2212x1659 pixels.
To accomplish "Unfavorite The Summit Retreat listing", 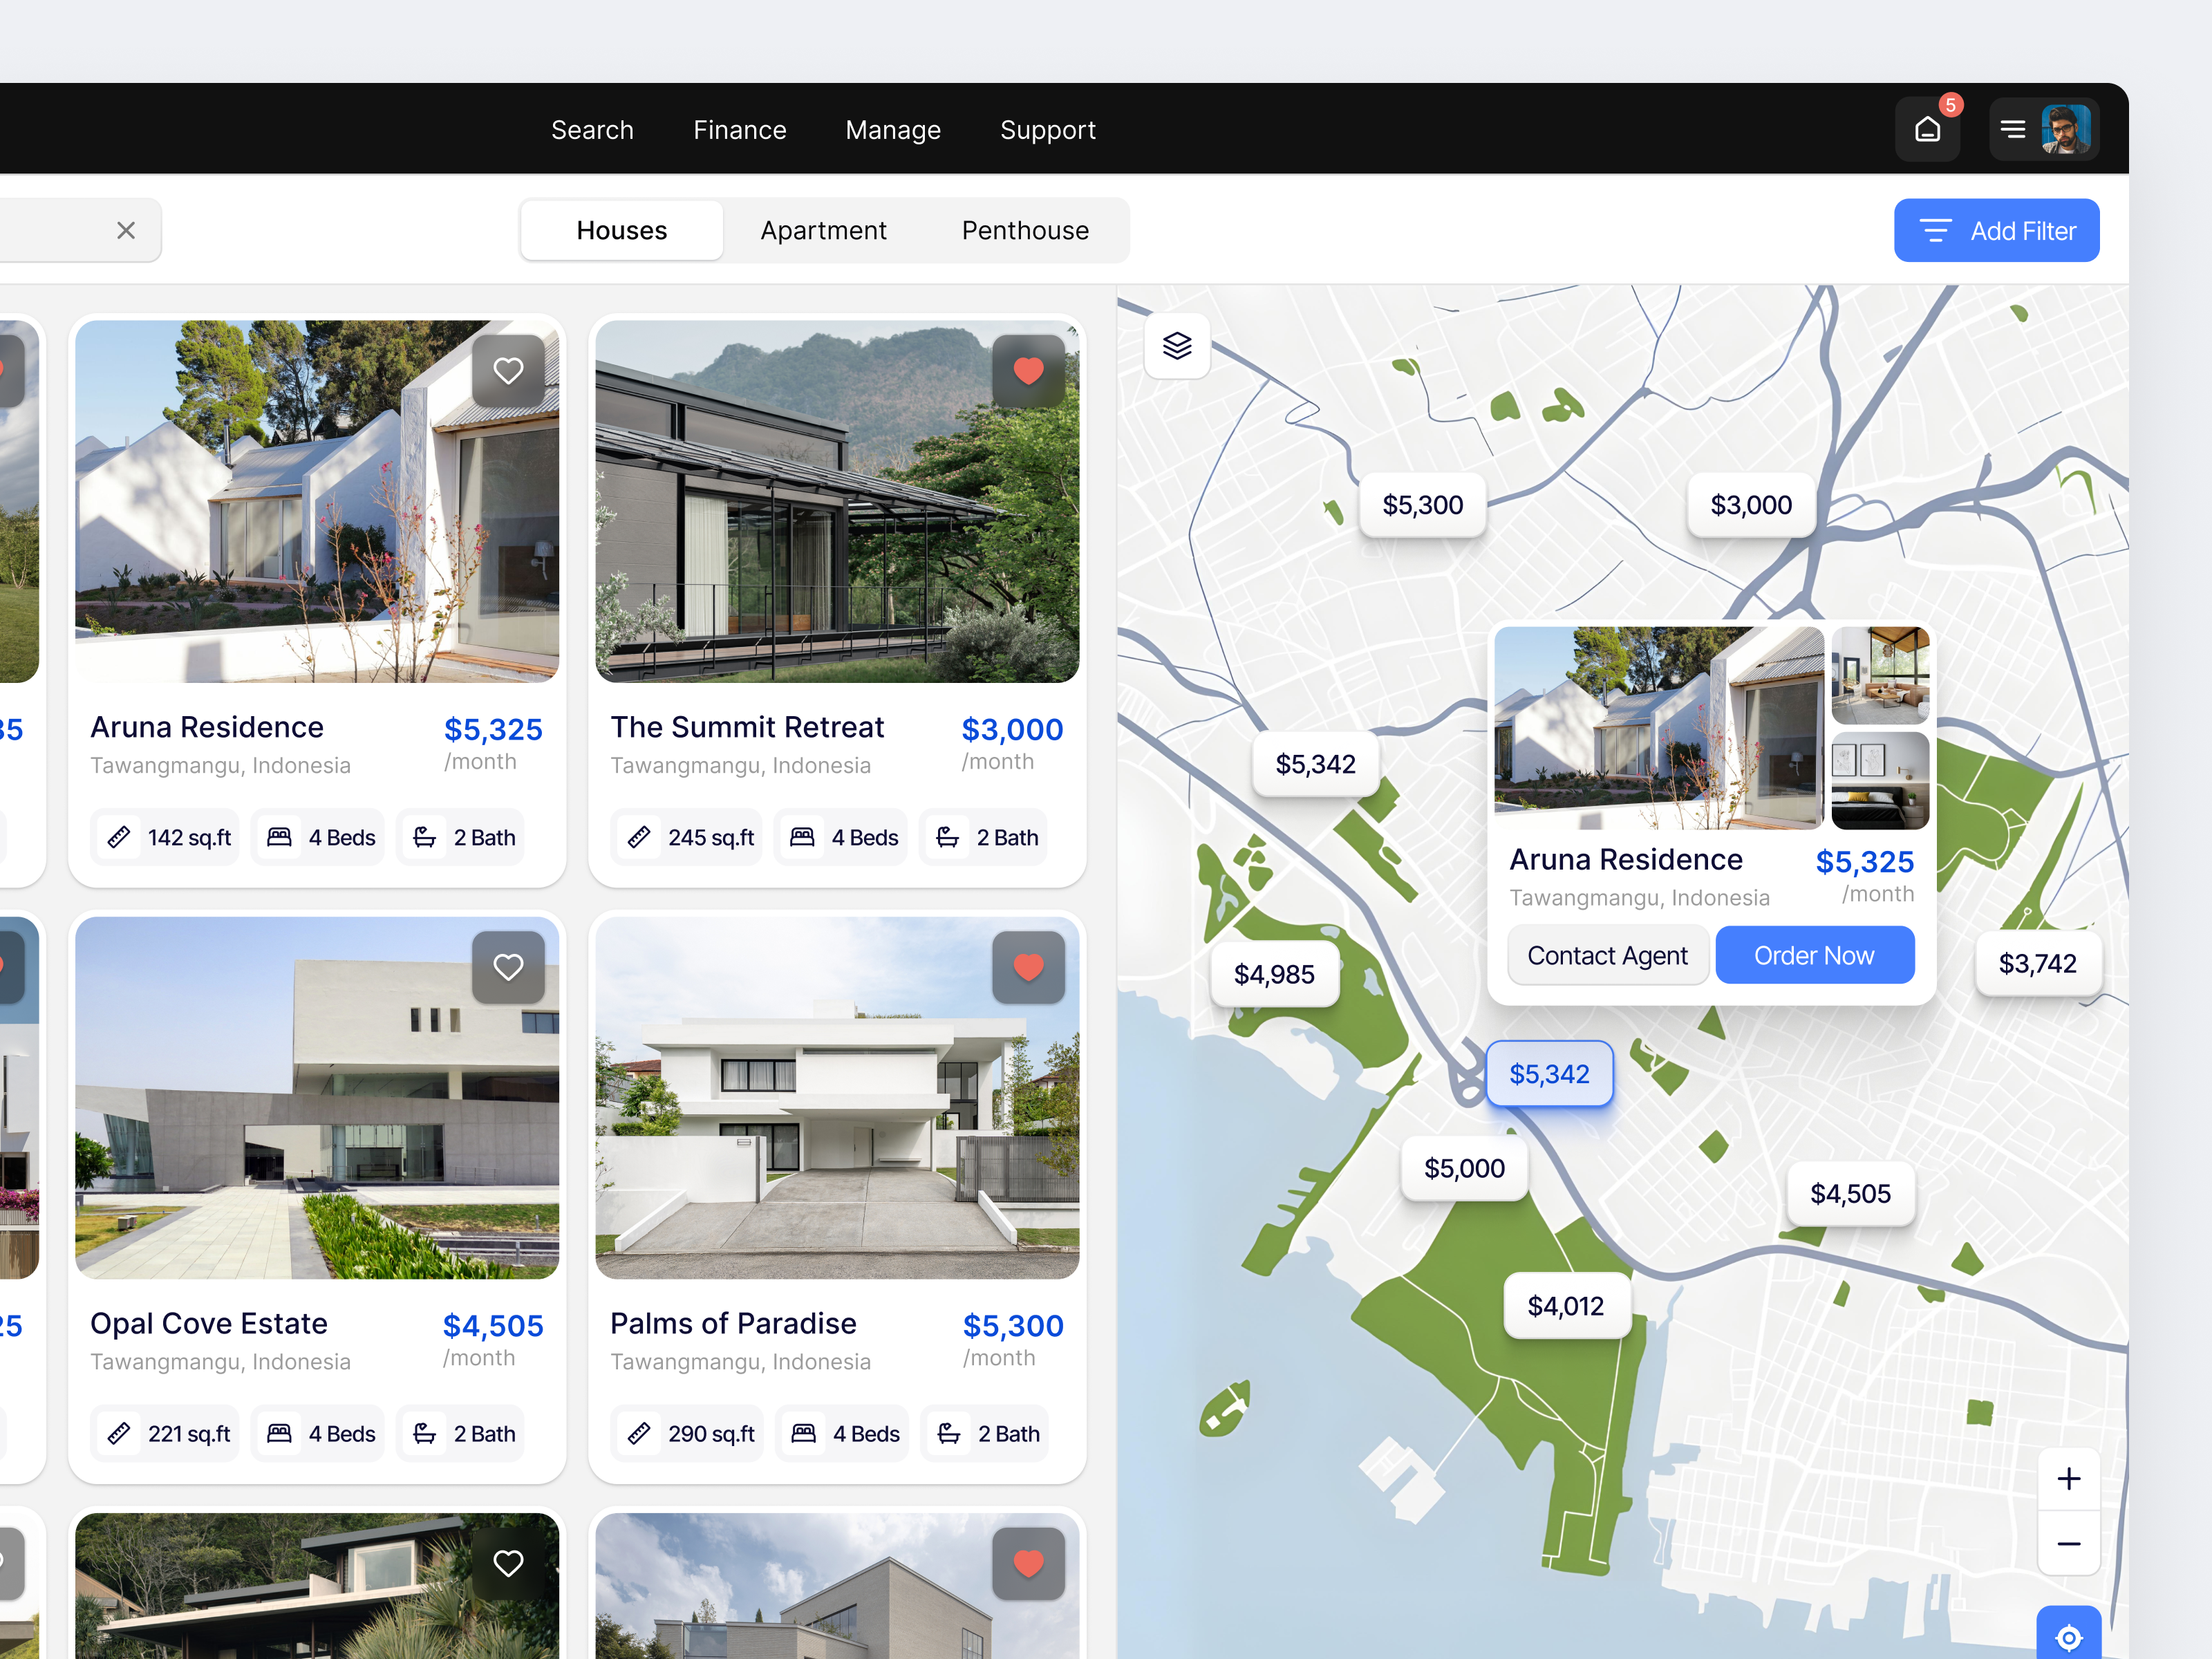I will [1028, 370].
